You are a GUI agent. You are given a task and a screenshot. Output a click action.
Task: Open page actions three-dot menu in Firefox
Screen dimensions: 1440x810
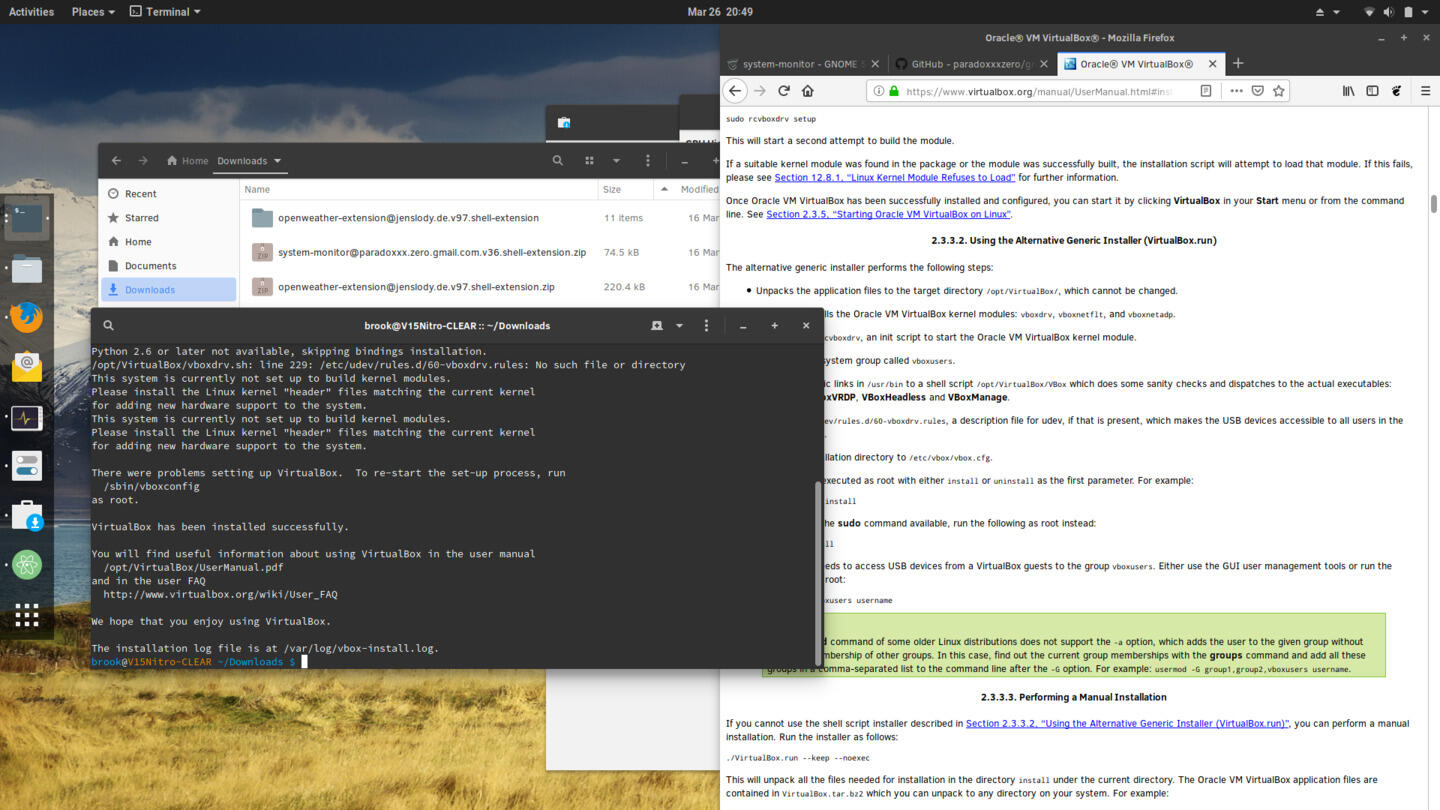(1236, 91)
